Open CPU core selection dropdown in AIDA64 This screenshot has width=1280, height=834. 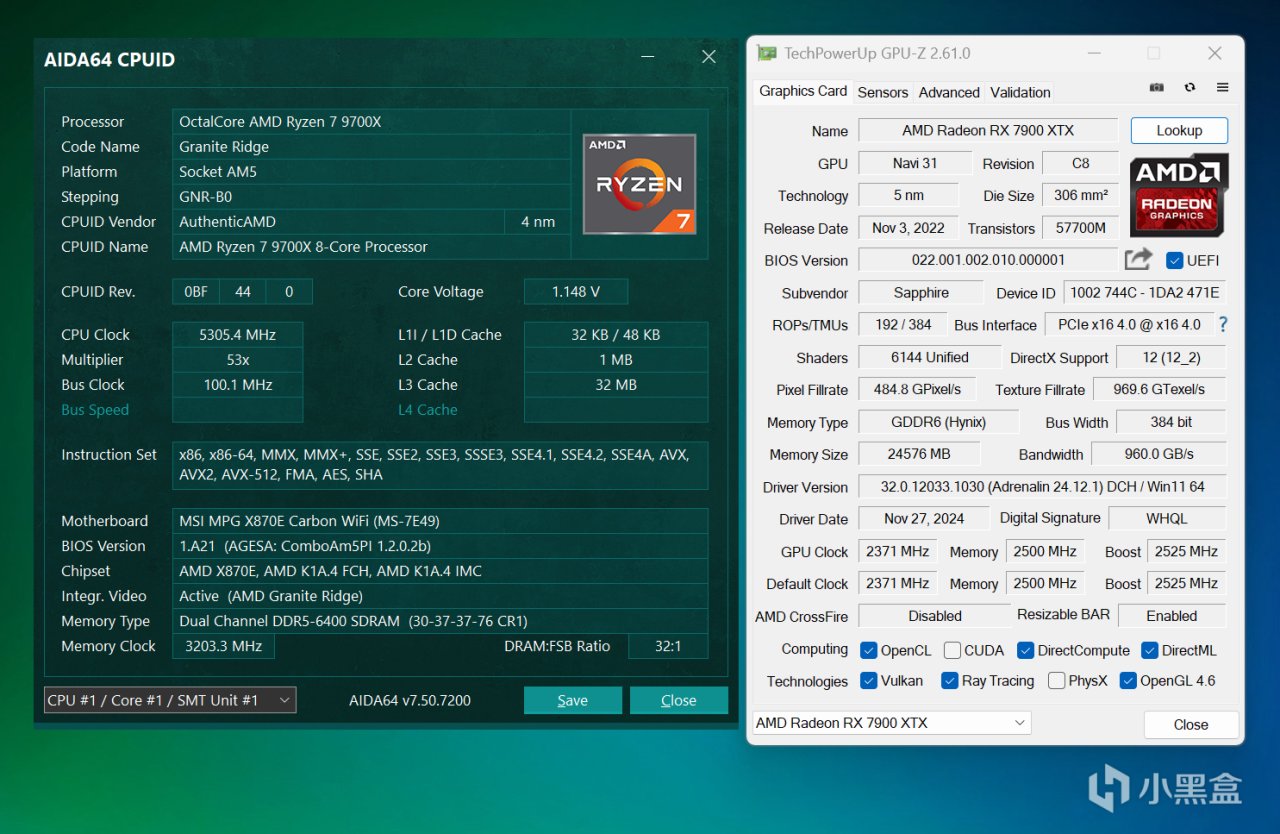[x=170, y=700]
